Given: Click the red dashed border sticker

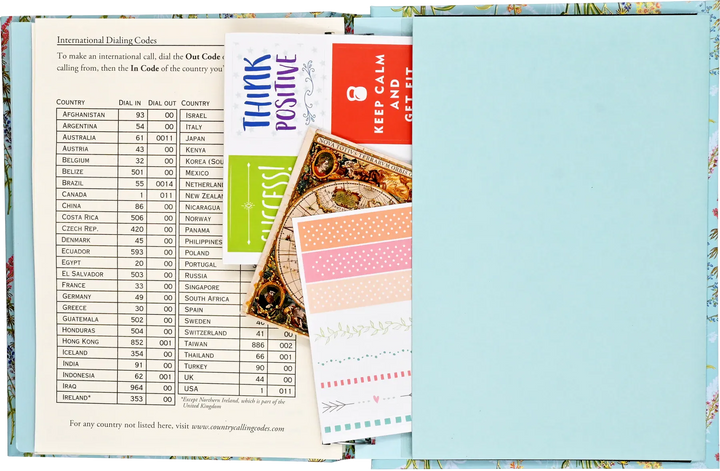Looking at the screenshot, I should click(365, 379).
